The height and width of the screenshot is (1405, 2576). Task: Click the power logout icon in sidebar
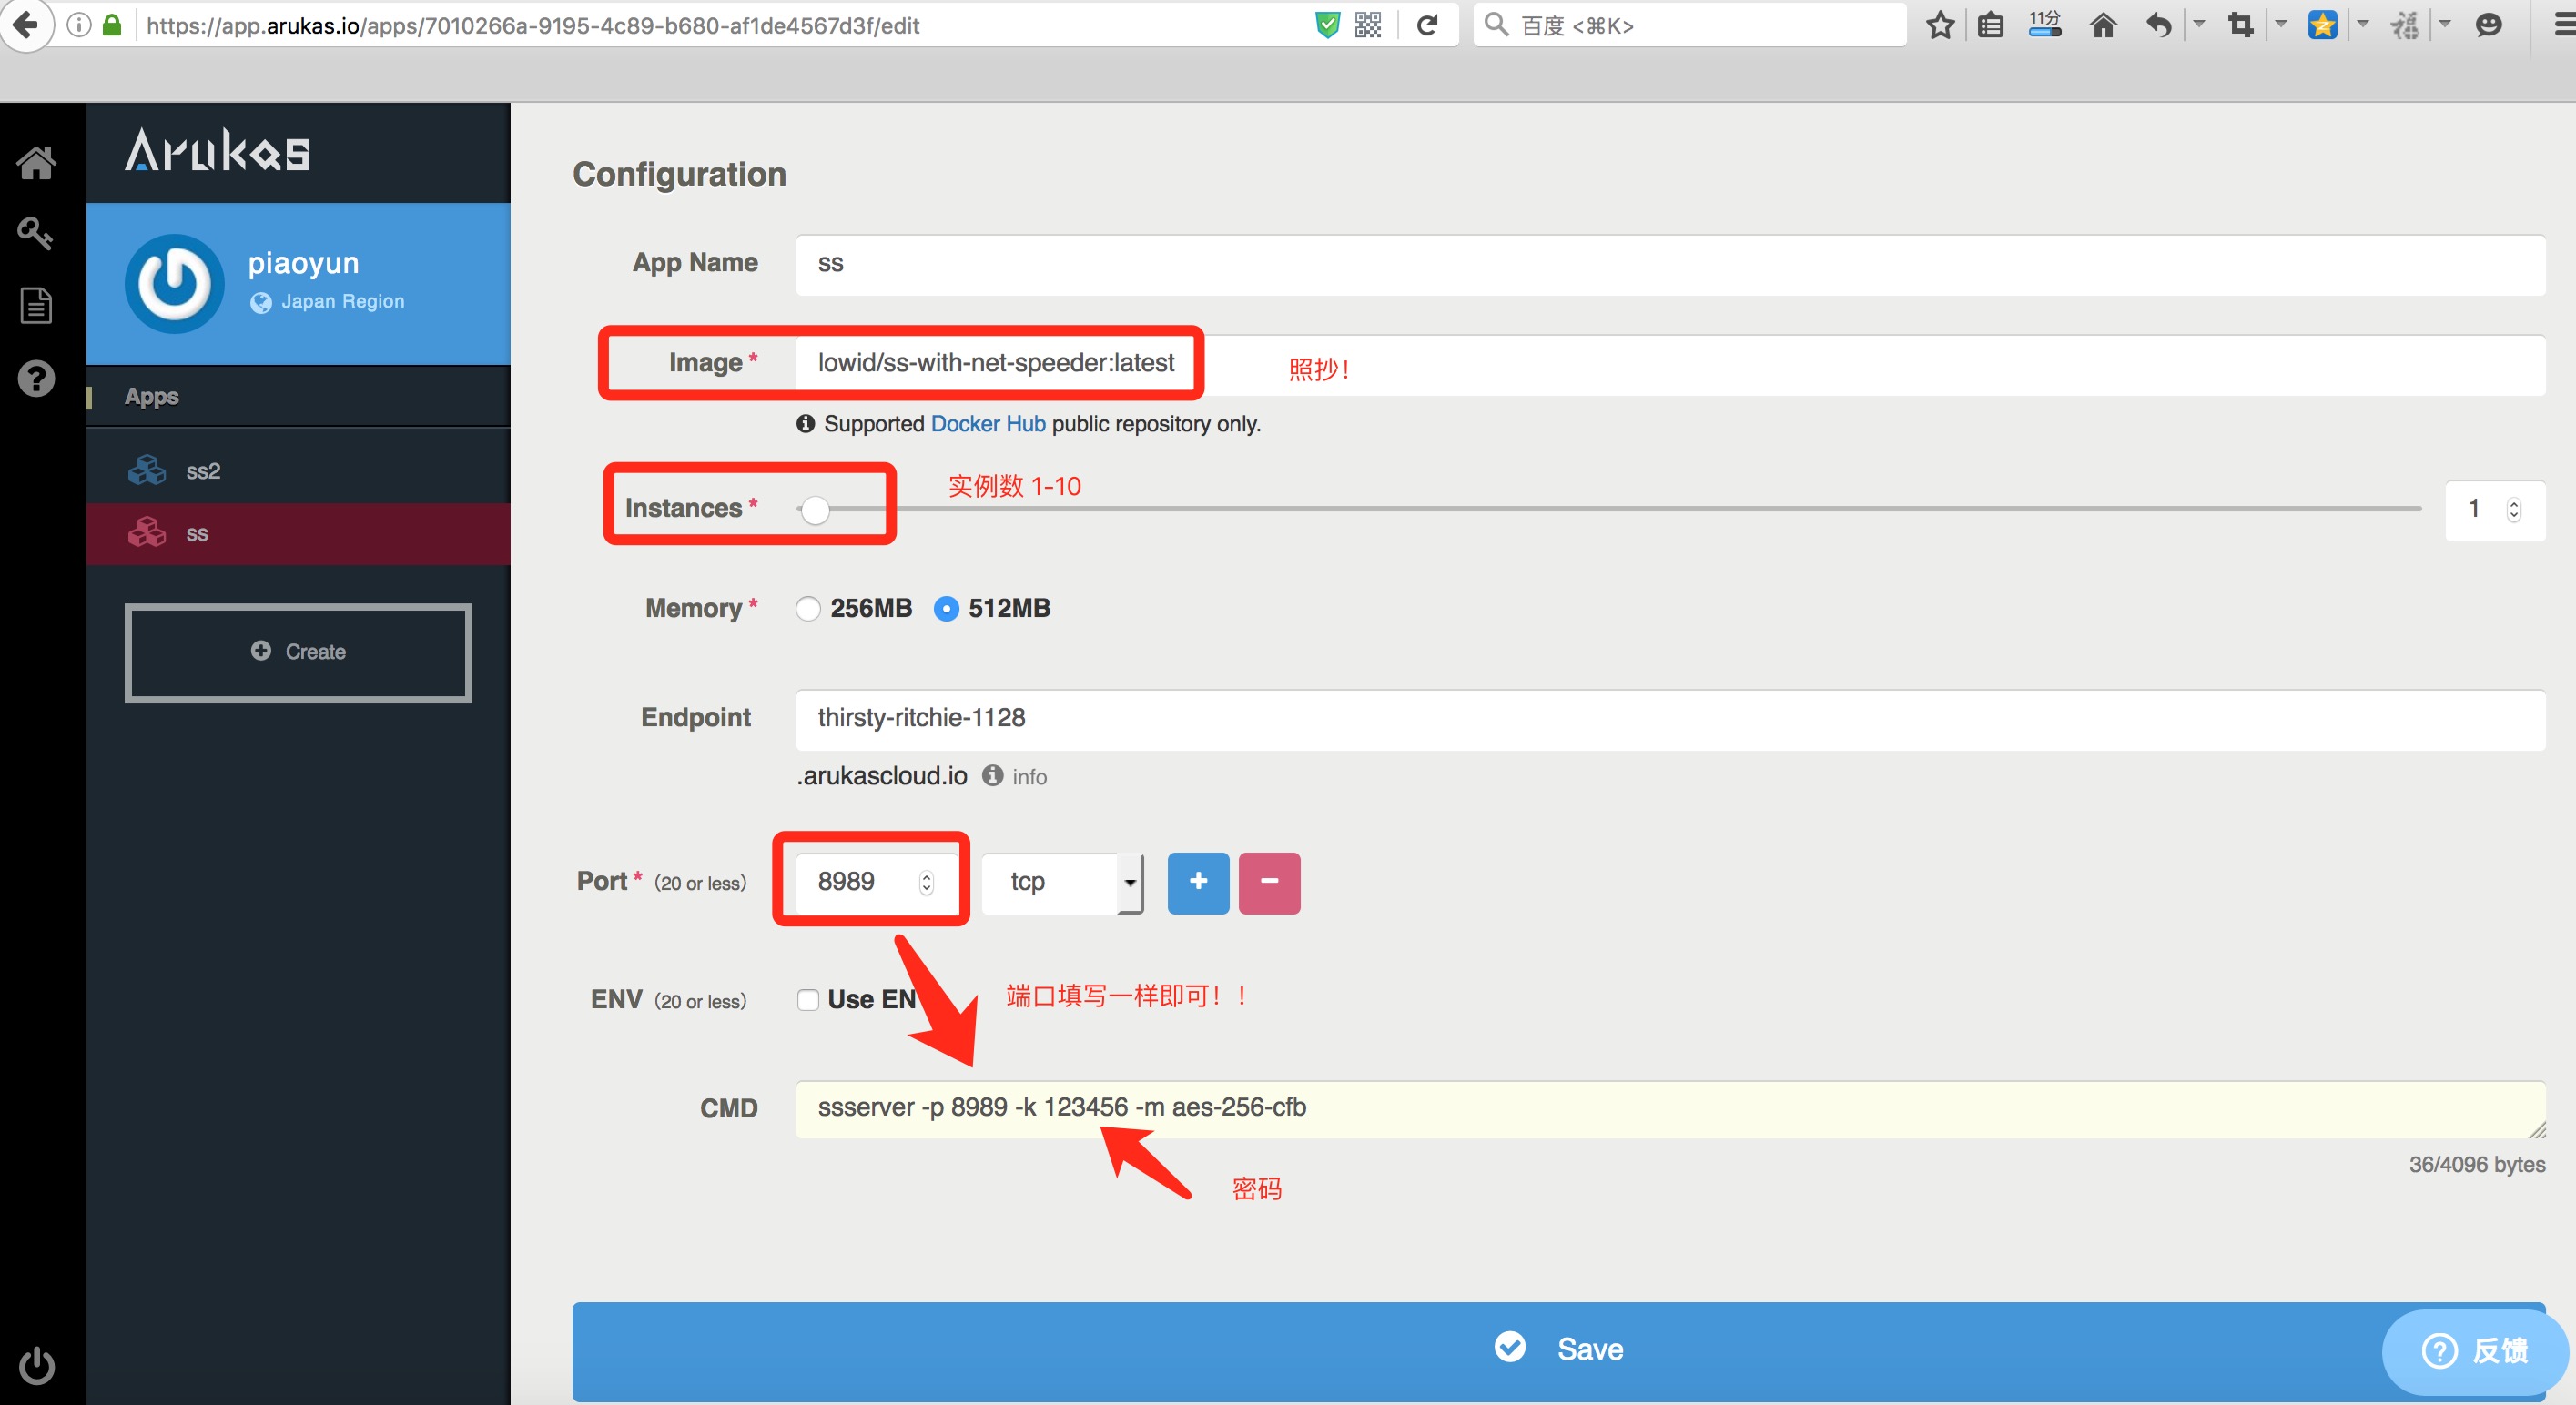[37, 1365]
